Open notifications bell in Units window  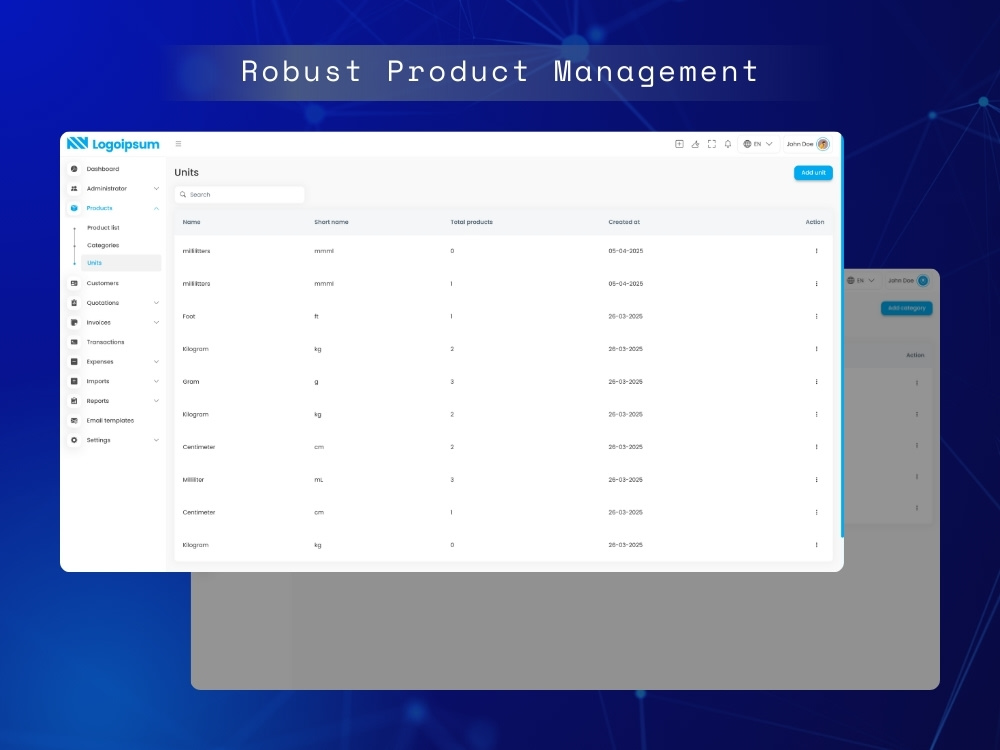[x=728, y=144]
